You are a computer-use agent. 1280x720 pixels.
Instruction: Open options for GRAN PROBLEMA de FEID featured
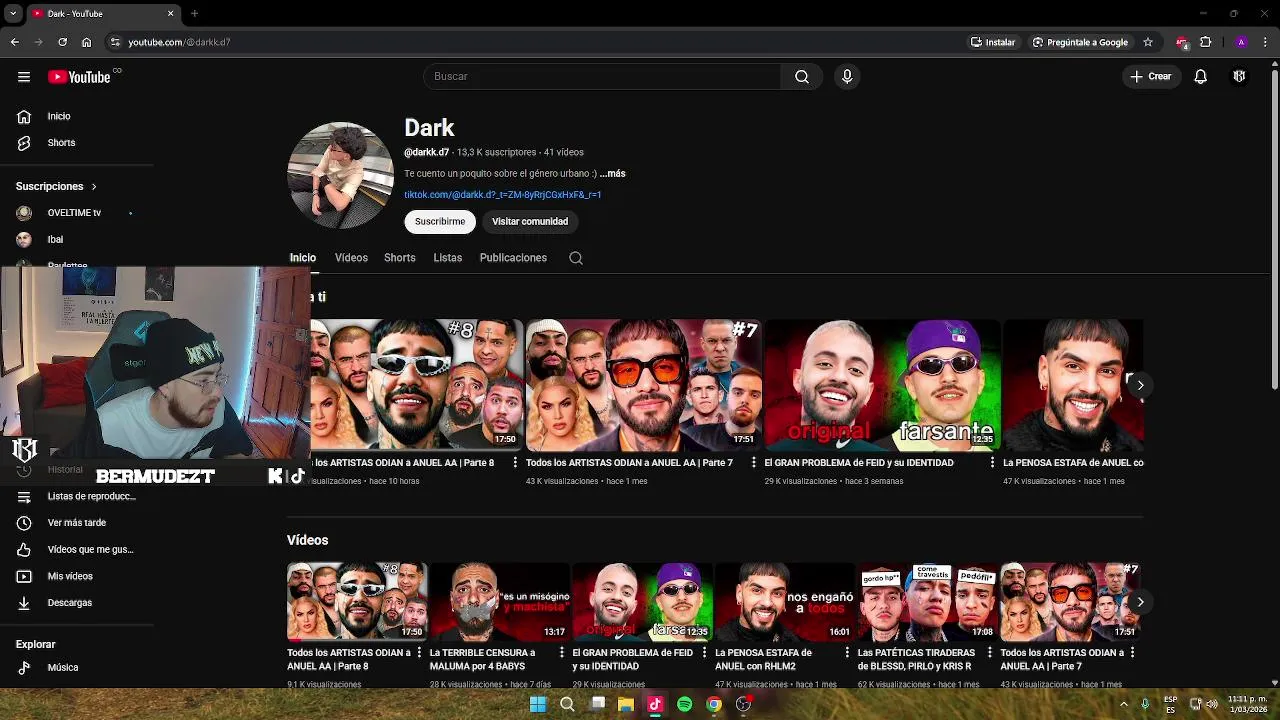click(x=993, y=463)
